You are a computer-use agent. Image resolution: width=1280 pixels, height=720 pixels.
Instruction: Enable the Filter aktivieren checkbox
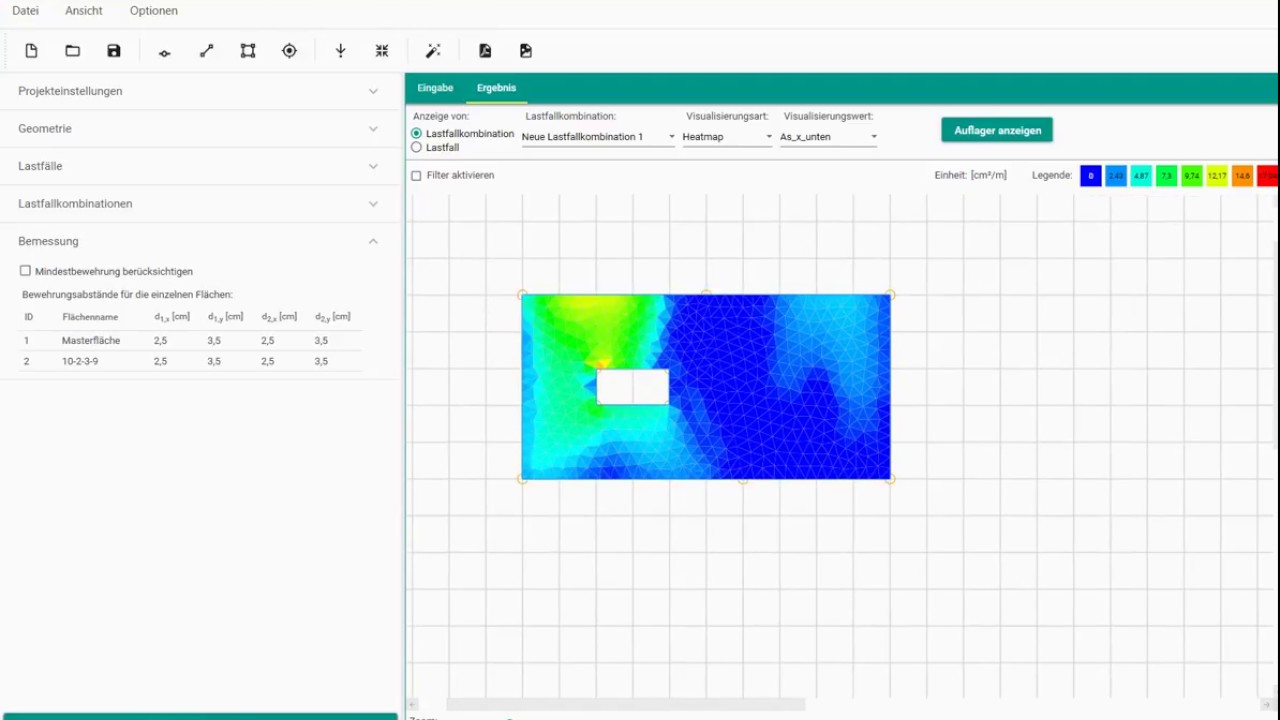[416, 176]
